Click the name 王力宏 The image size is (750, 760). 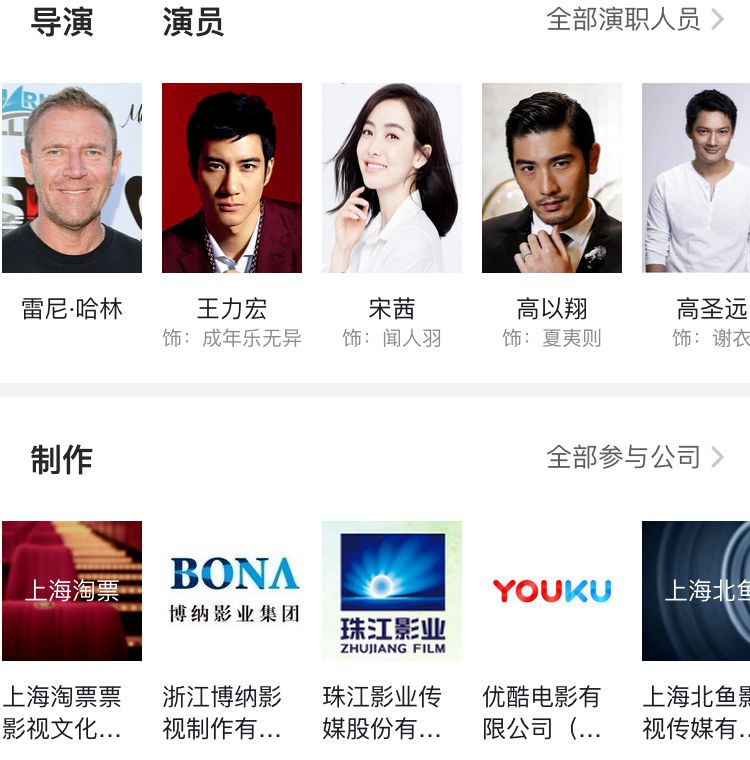point(232,309)
